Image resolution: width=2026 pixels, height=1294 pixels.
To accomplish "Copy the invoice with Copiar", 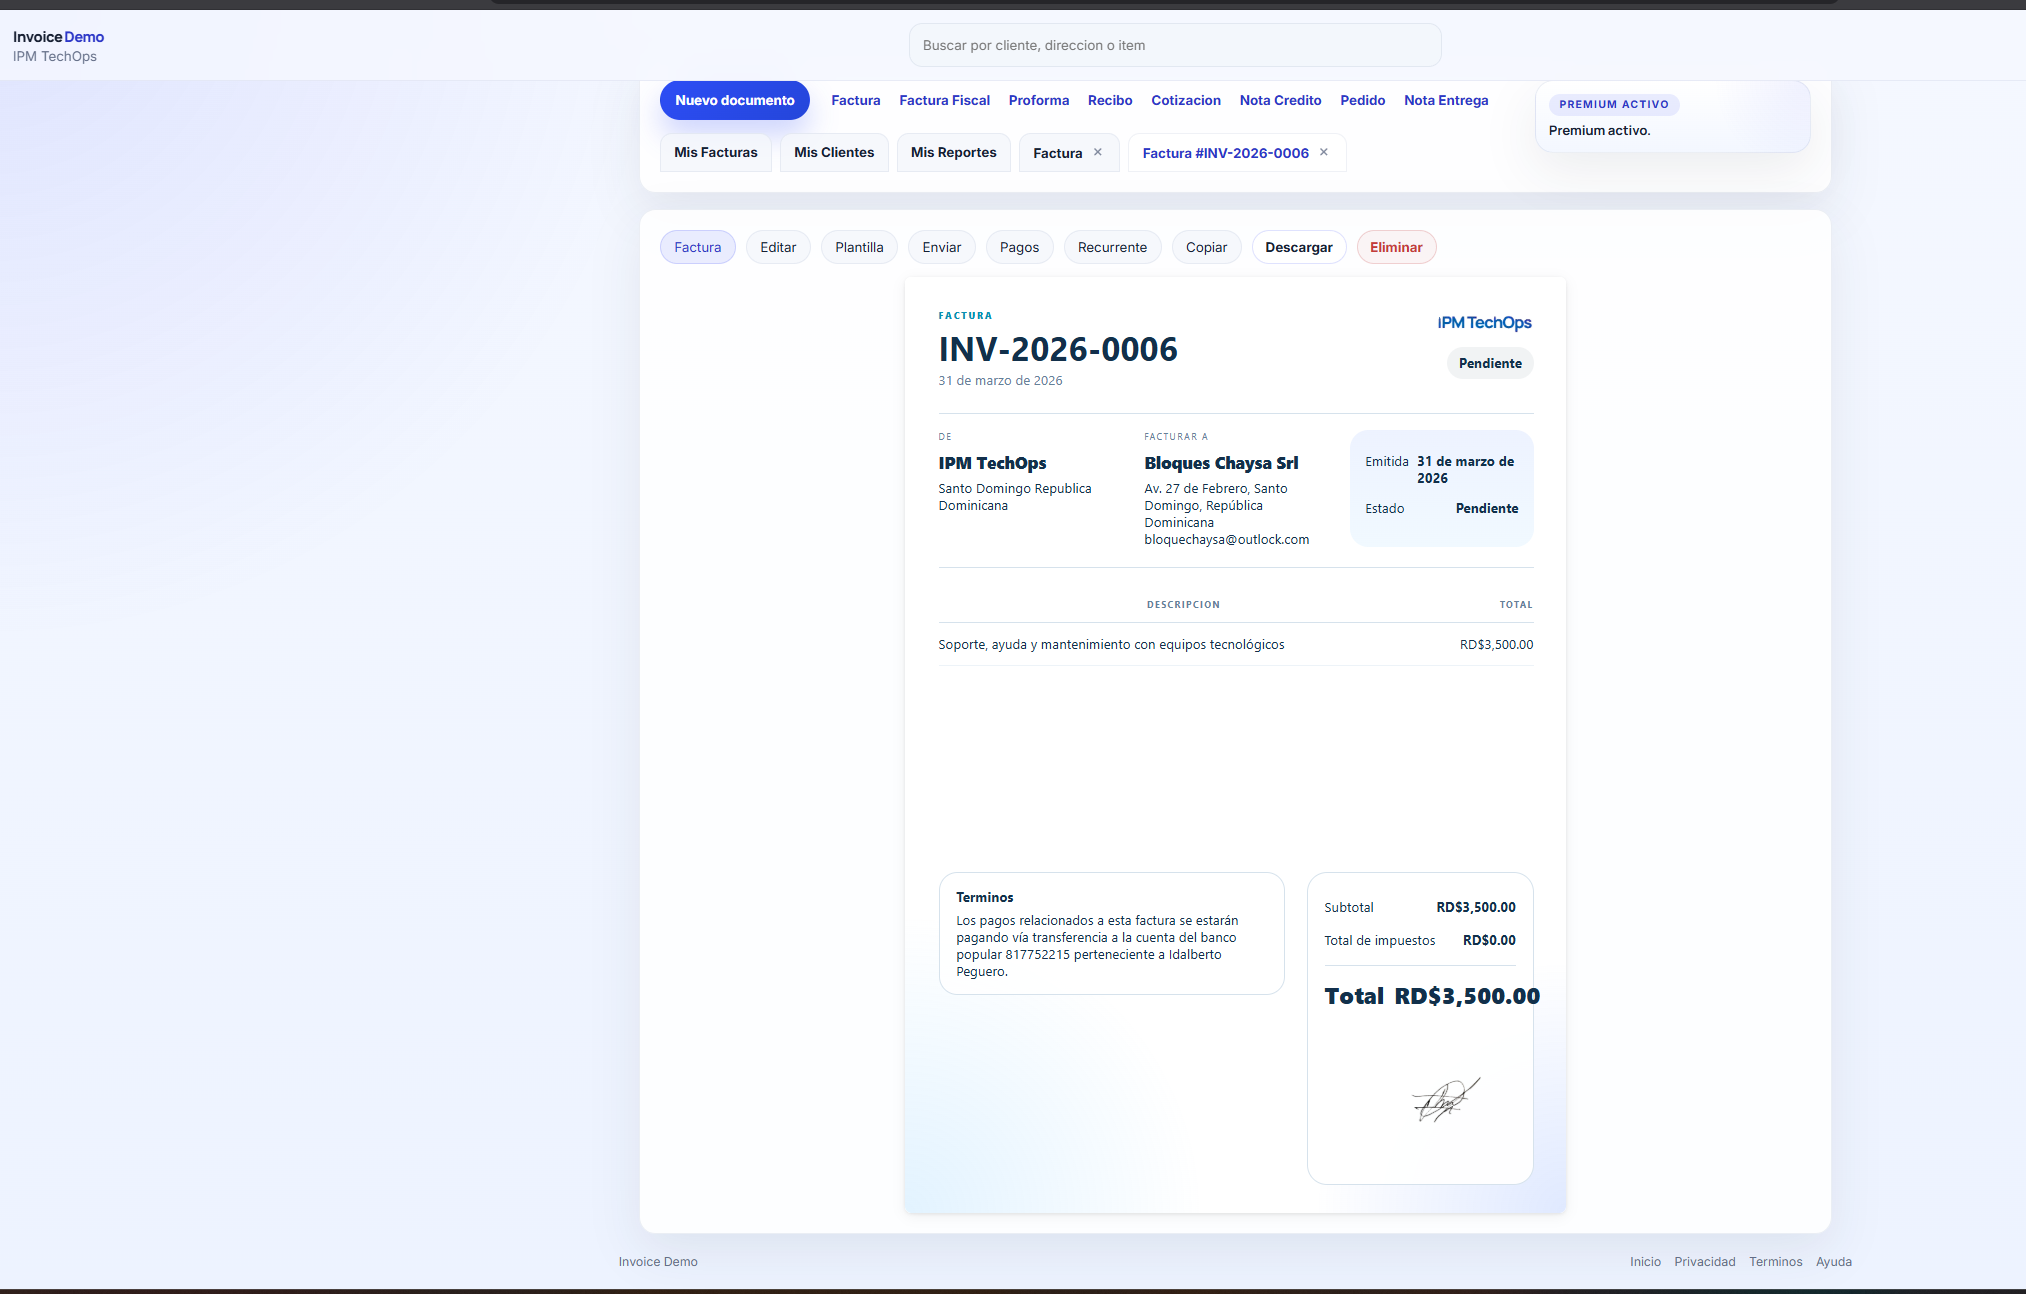I will (1206, 247).
